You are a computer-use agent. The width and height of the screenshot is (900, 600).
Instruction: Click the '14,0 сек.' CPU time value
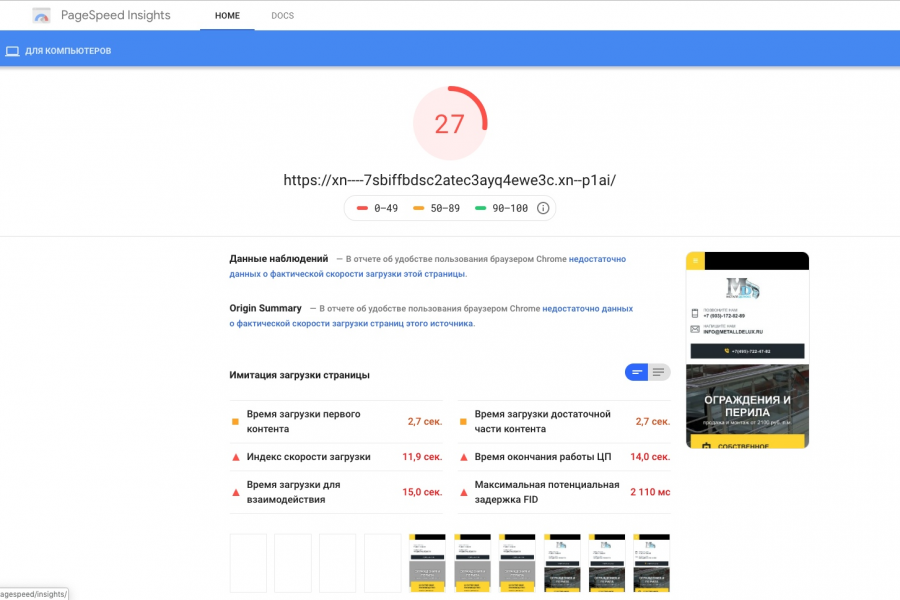650,457
